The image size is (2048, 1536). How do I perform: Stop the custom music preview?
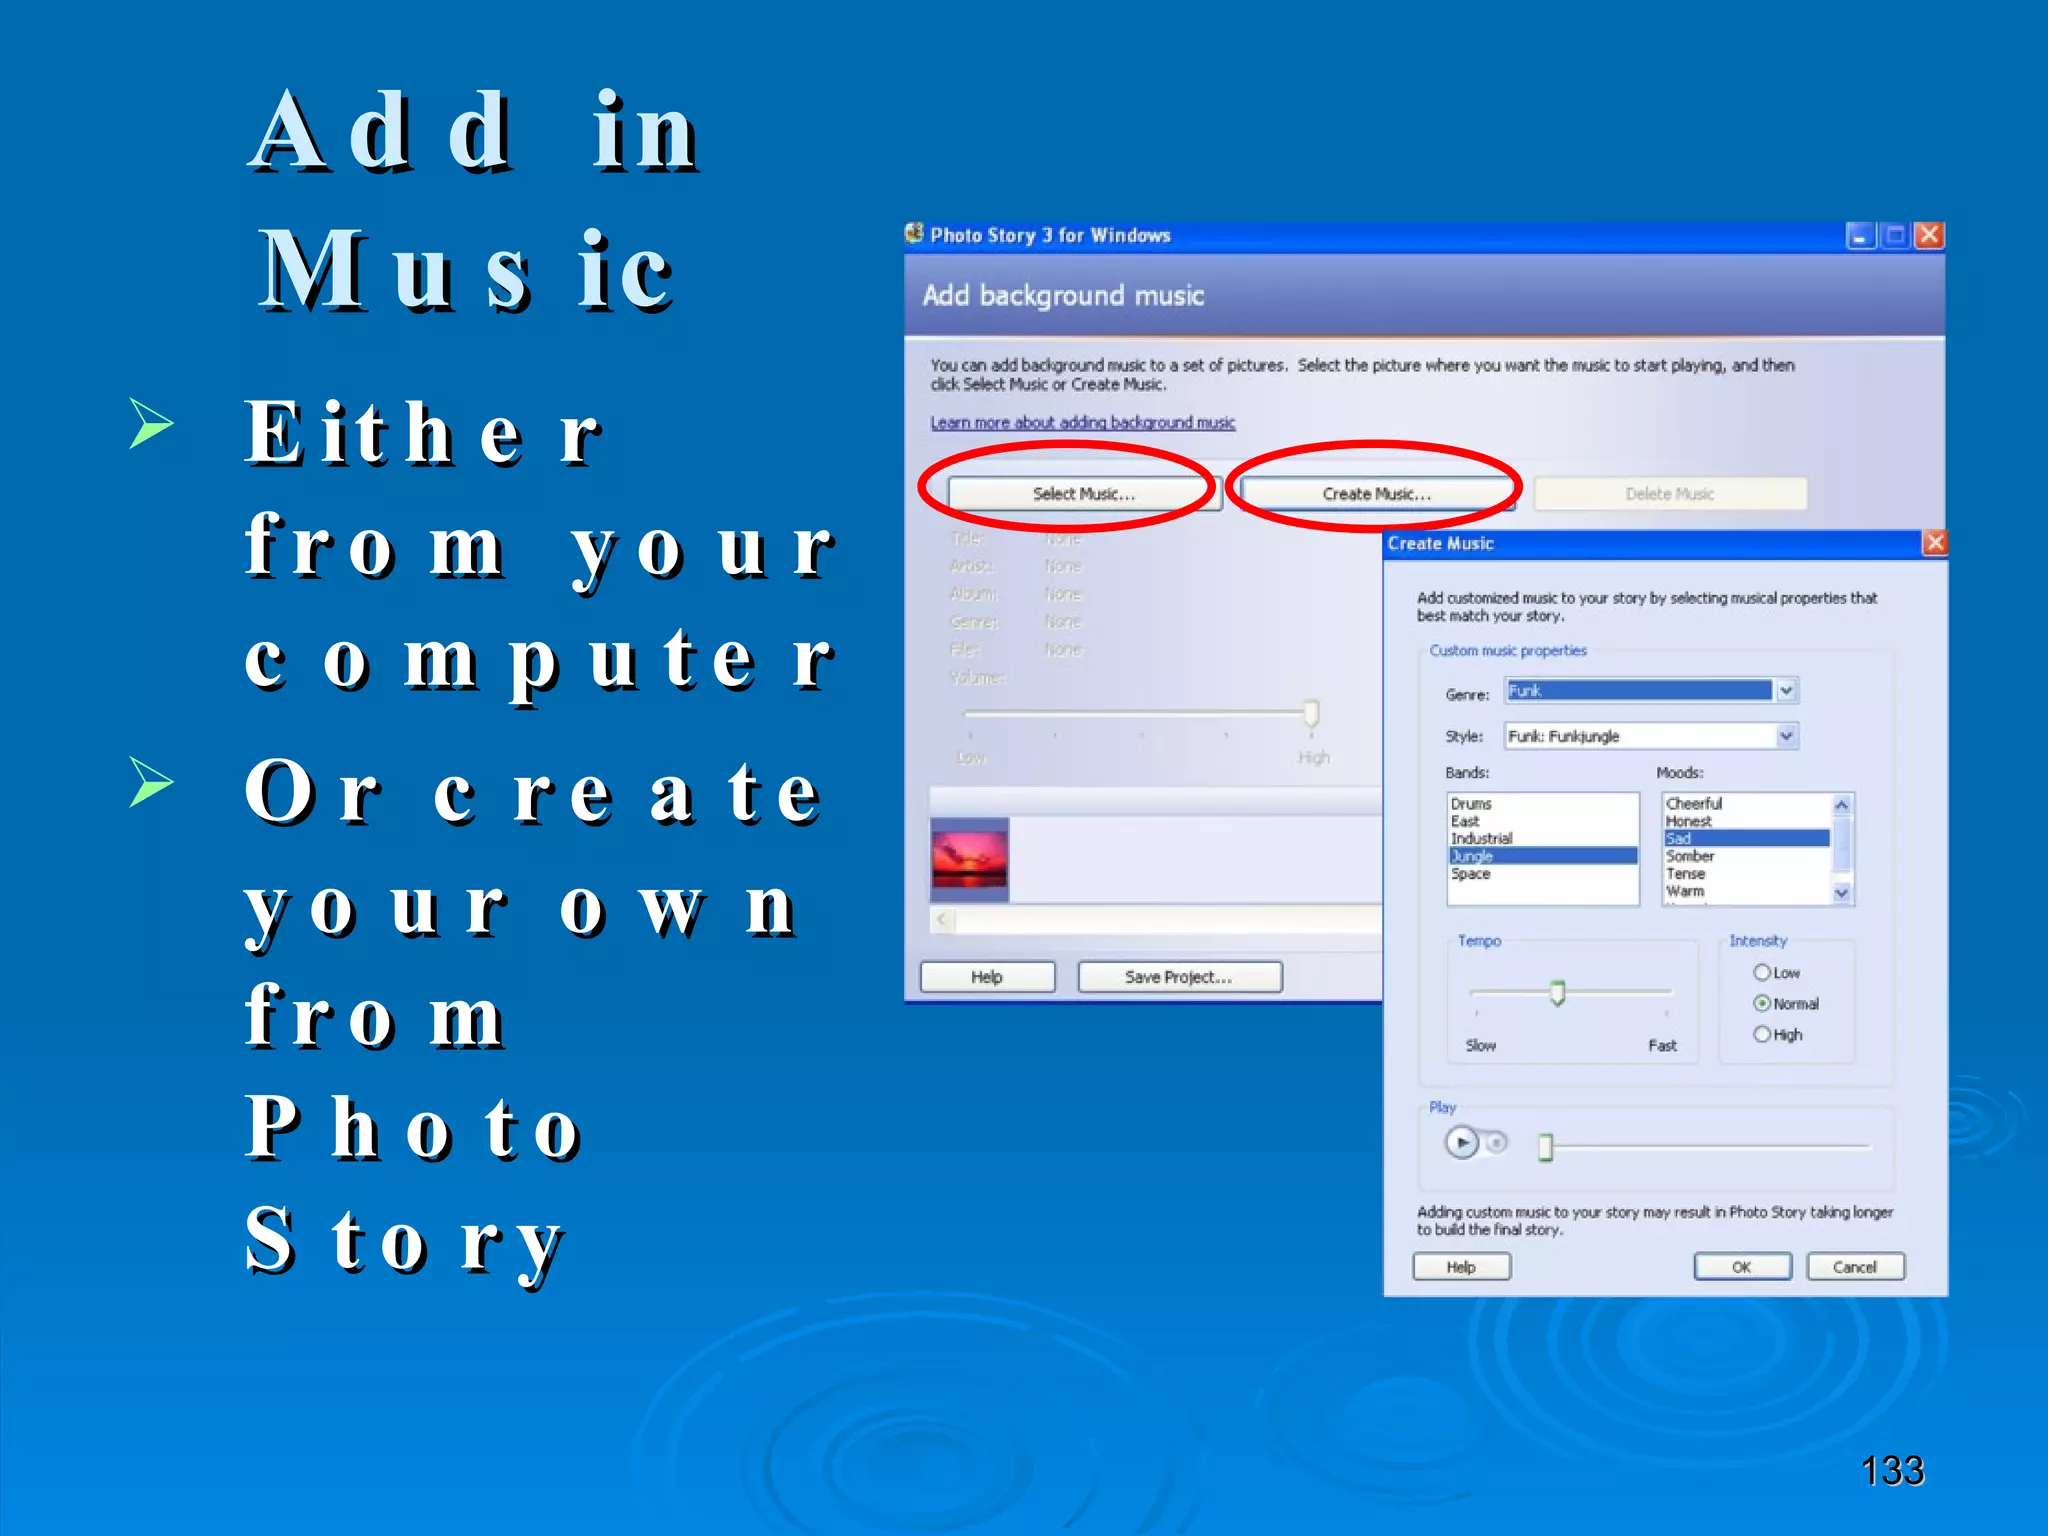1497,1142
